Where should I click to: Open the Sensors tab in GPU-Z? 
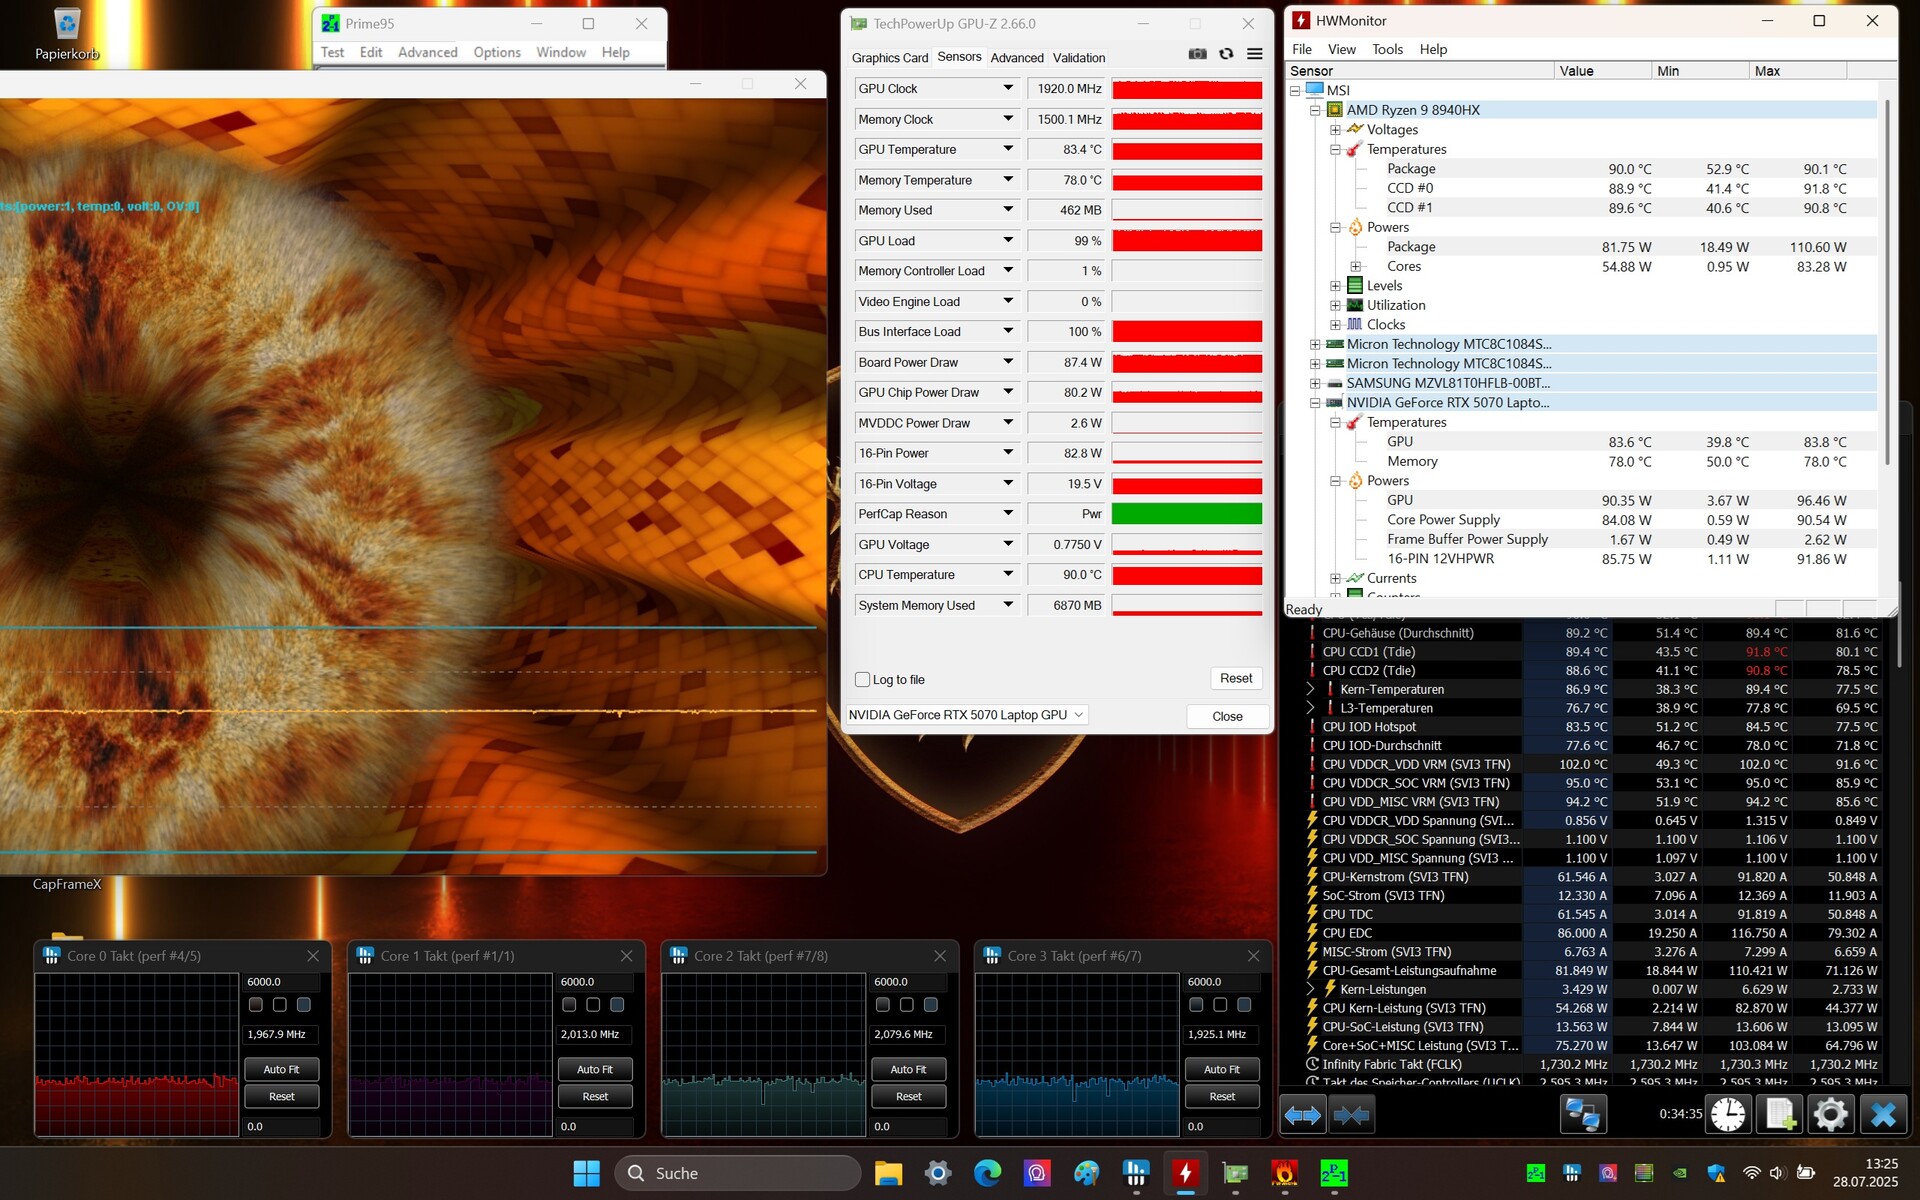pyautogui.click(x=959, y=57)
